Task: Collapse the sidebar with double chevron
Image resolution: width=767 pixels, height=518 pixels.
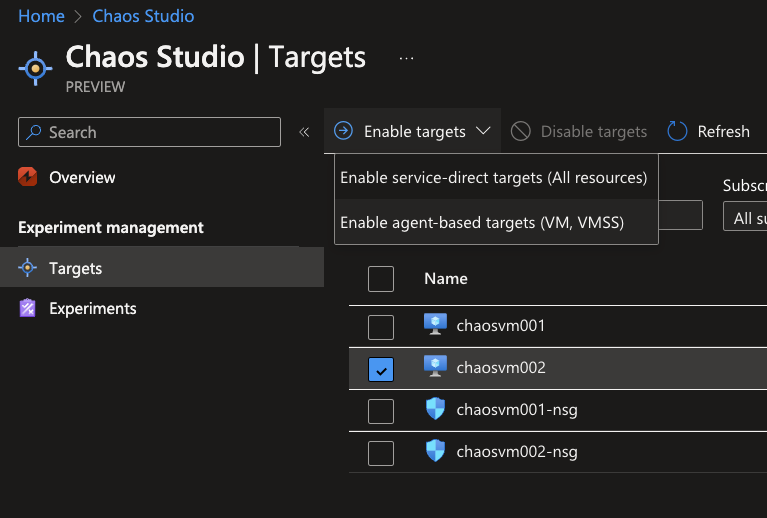Action: pos(304,132)
